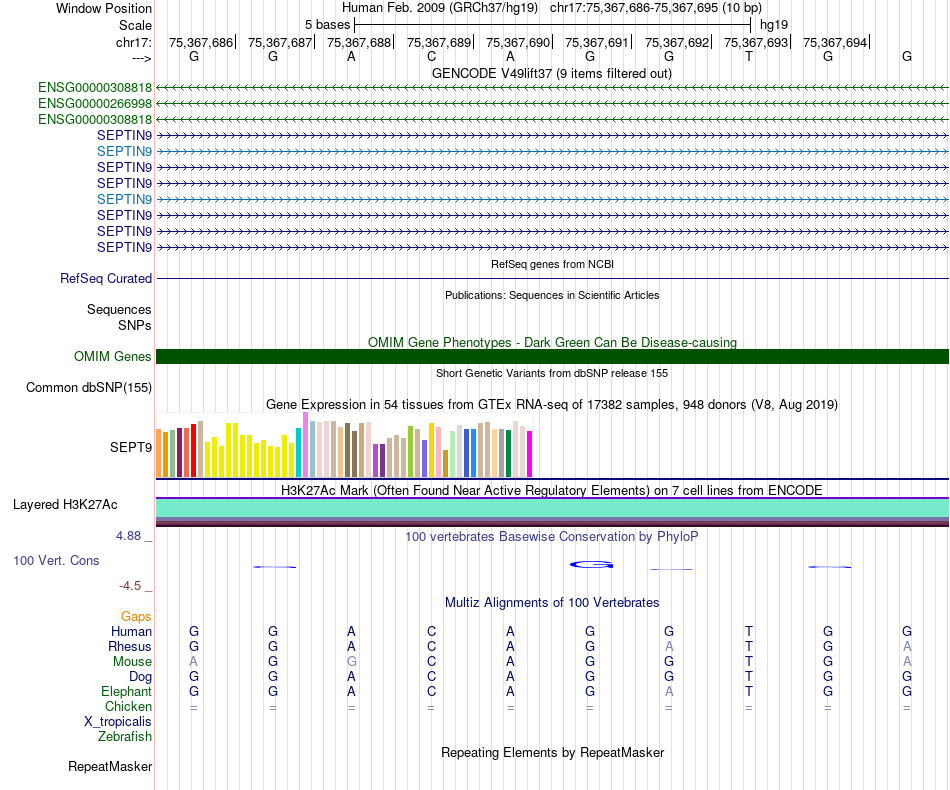The image size is (950, 790).
Task: Click the SEPT9 expression label
Action: tap(130, 448)
